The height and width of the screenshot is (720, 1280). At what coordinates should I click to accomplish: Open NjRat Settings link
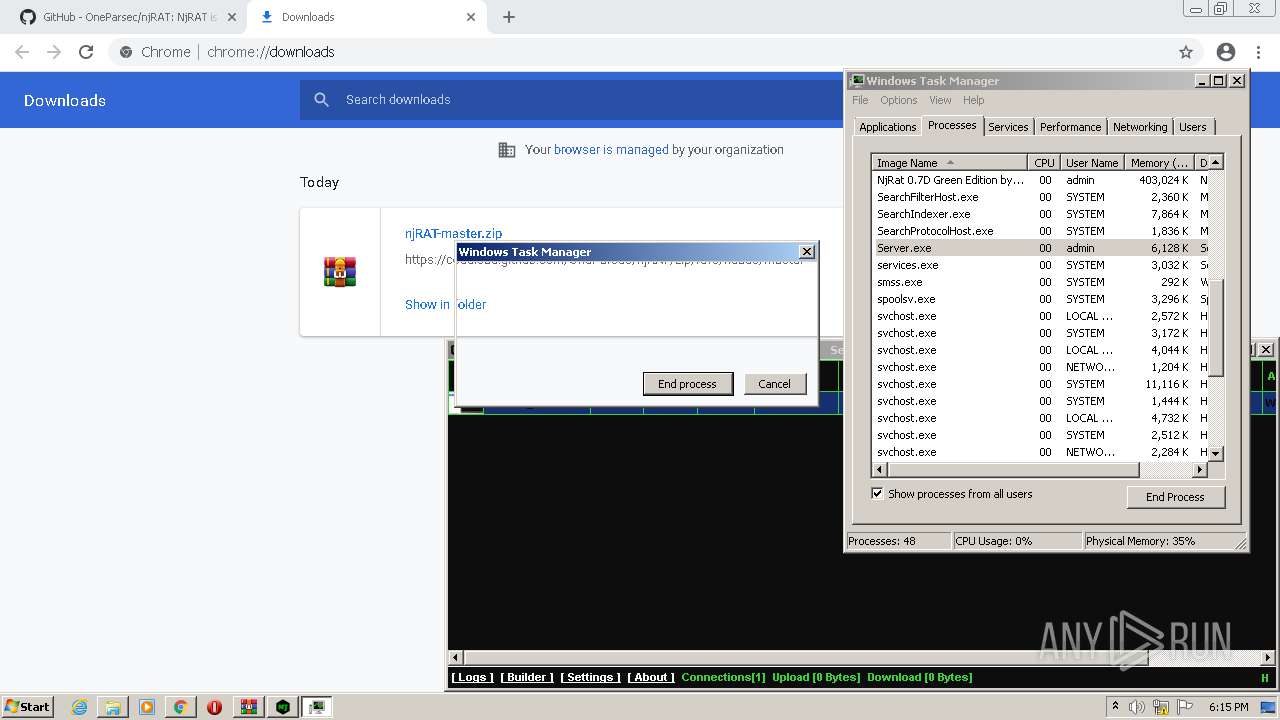click(x=590, y=678)
